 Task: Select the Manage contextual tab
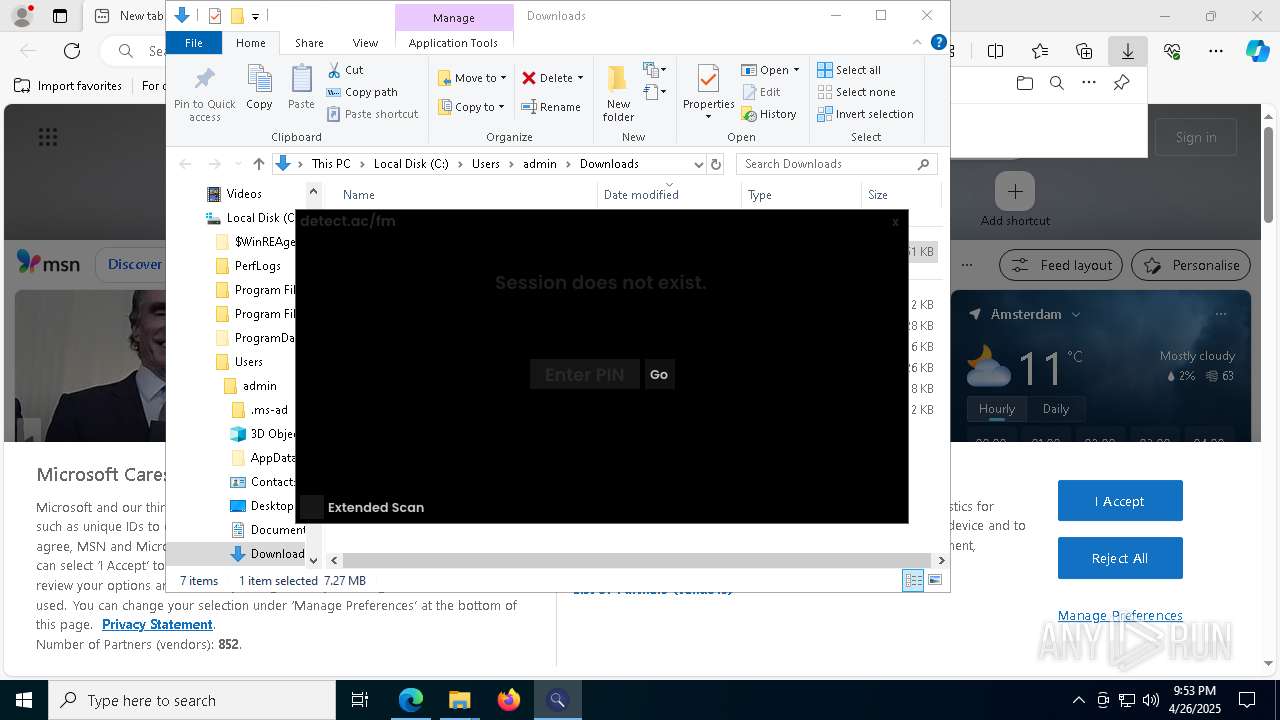point(454,17)
